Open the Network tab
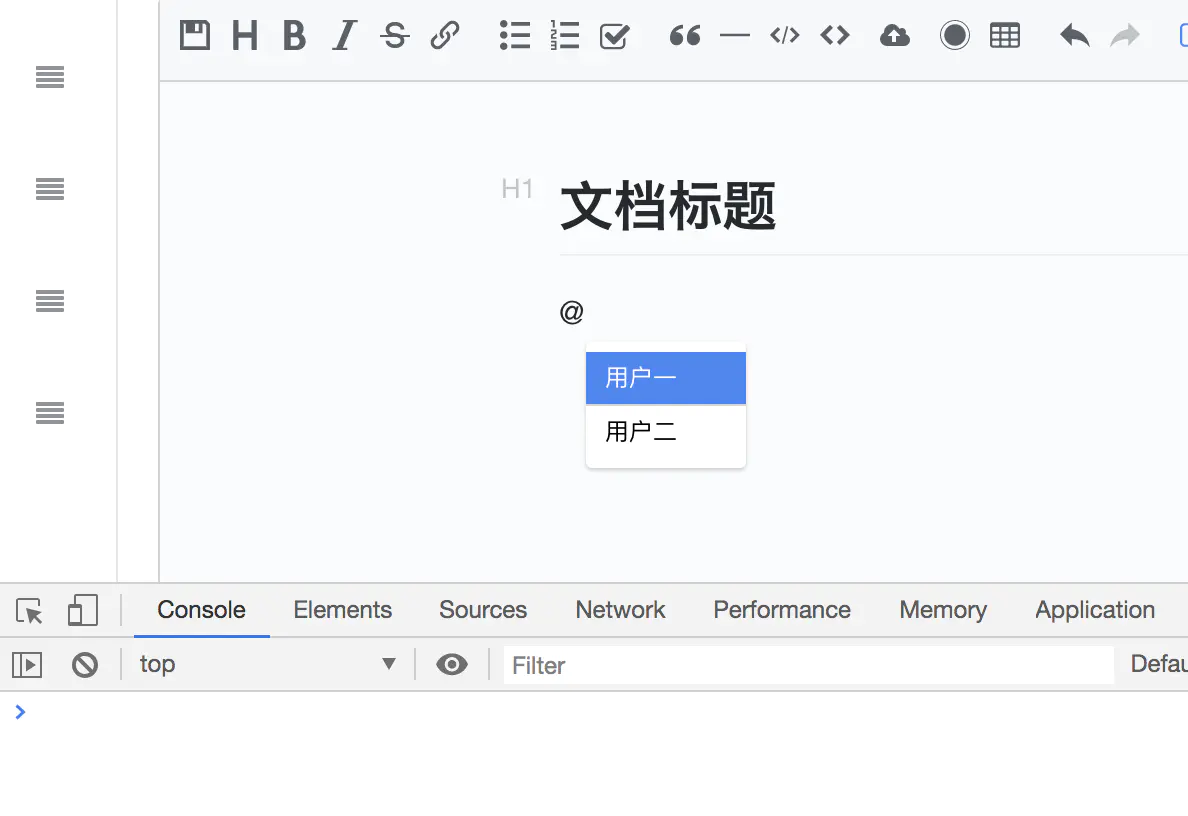This screenshot has height=816, width=1188. 620,610
